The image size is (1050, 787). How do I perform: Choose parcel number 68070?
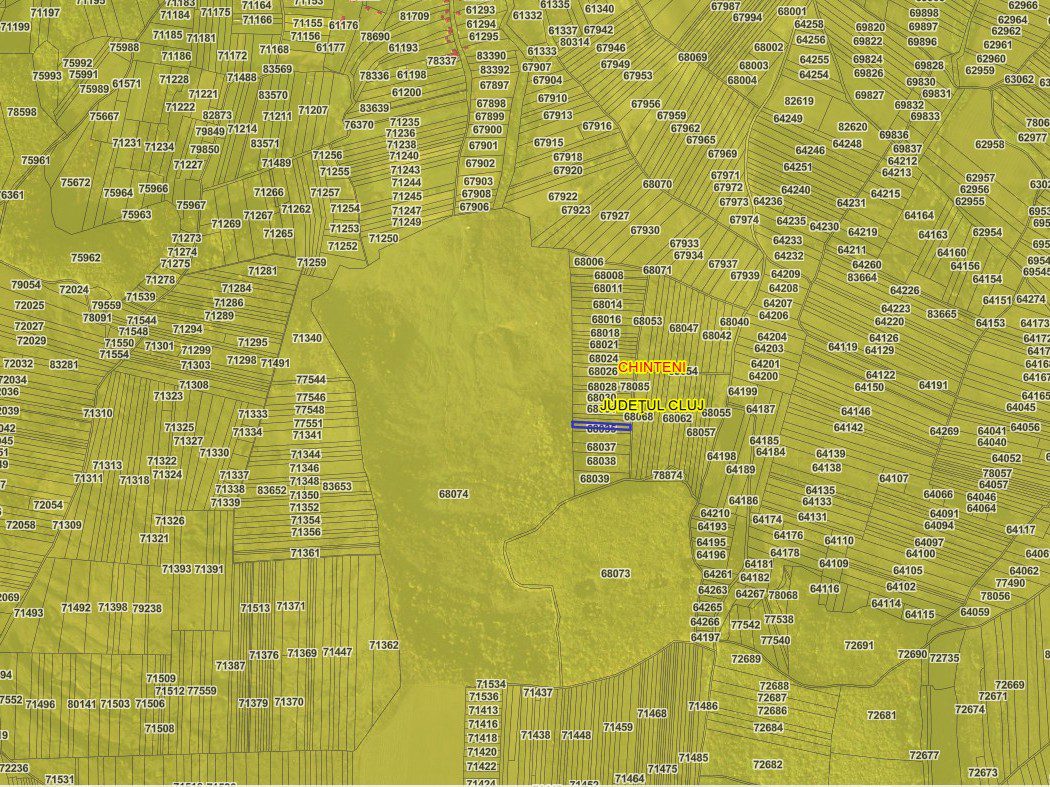coord(657,184)
